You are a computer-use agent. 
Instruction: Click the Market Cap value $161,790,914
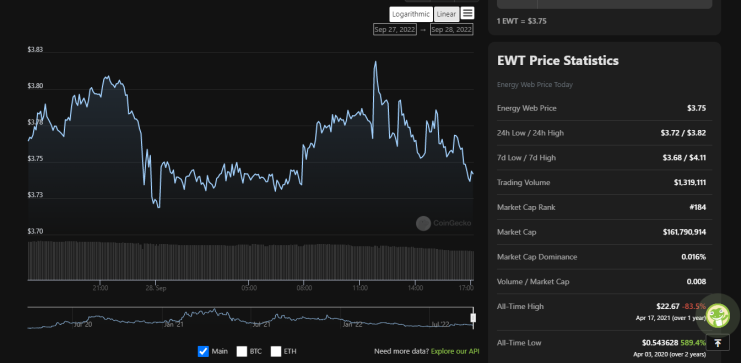(x=684, y=232)
